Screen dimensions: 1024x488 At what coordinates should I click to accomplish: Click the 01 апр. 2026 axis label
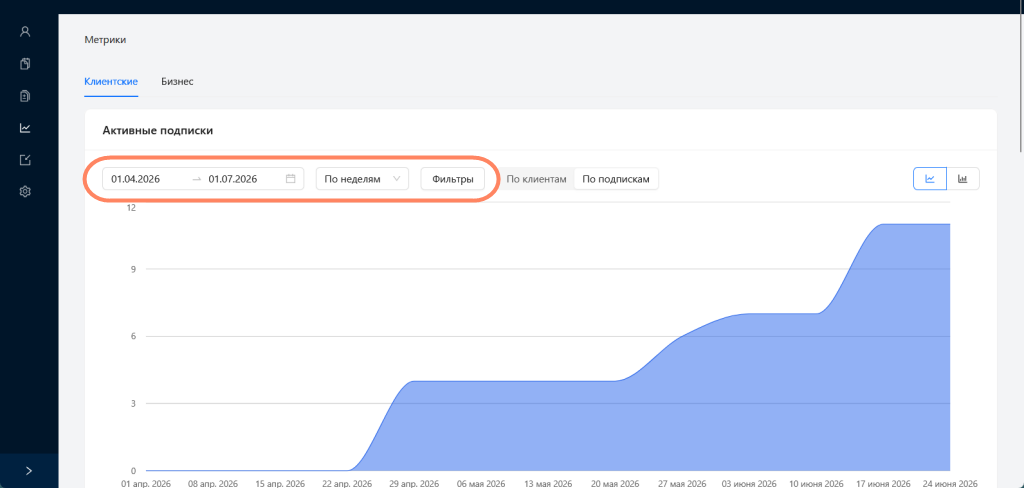coord(148,483)
